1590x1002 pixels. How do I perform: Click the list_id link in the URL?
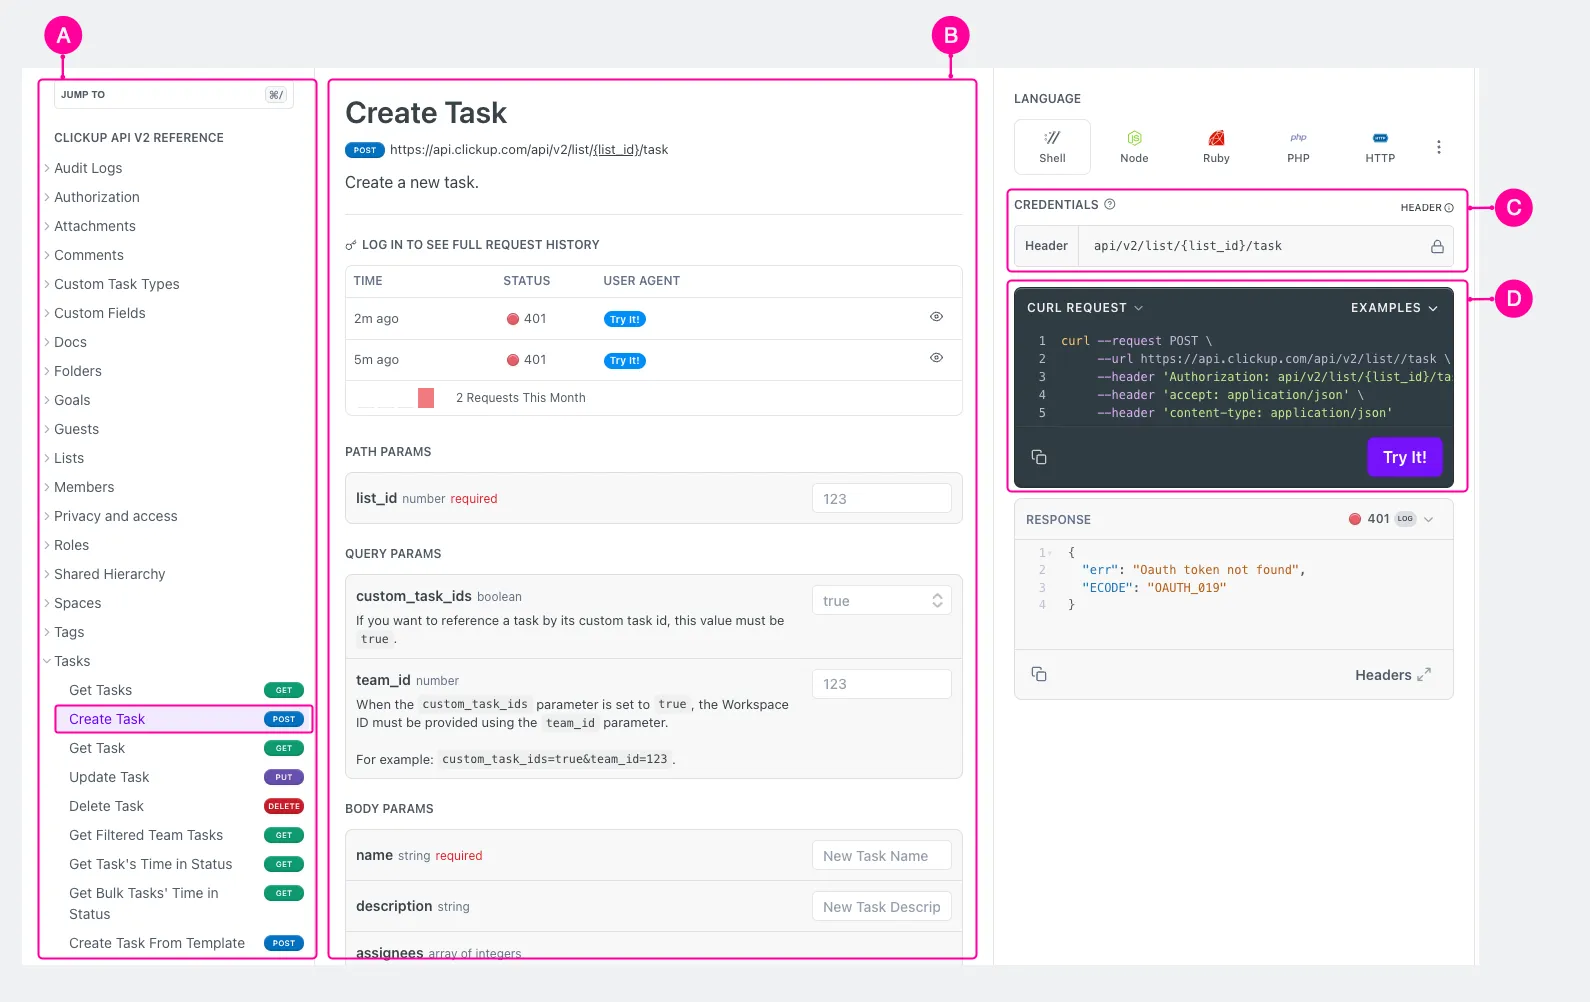[x=617, y=150]
